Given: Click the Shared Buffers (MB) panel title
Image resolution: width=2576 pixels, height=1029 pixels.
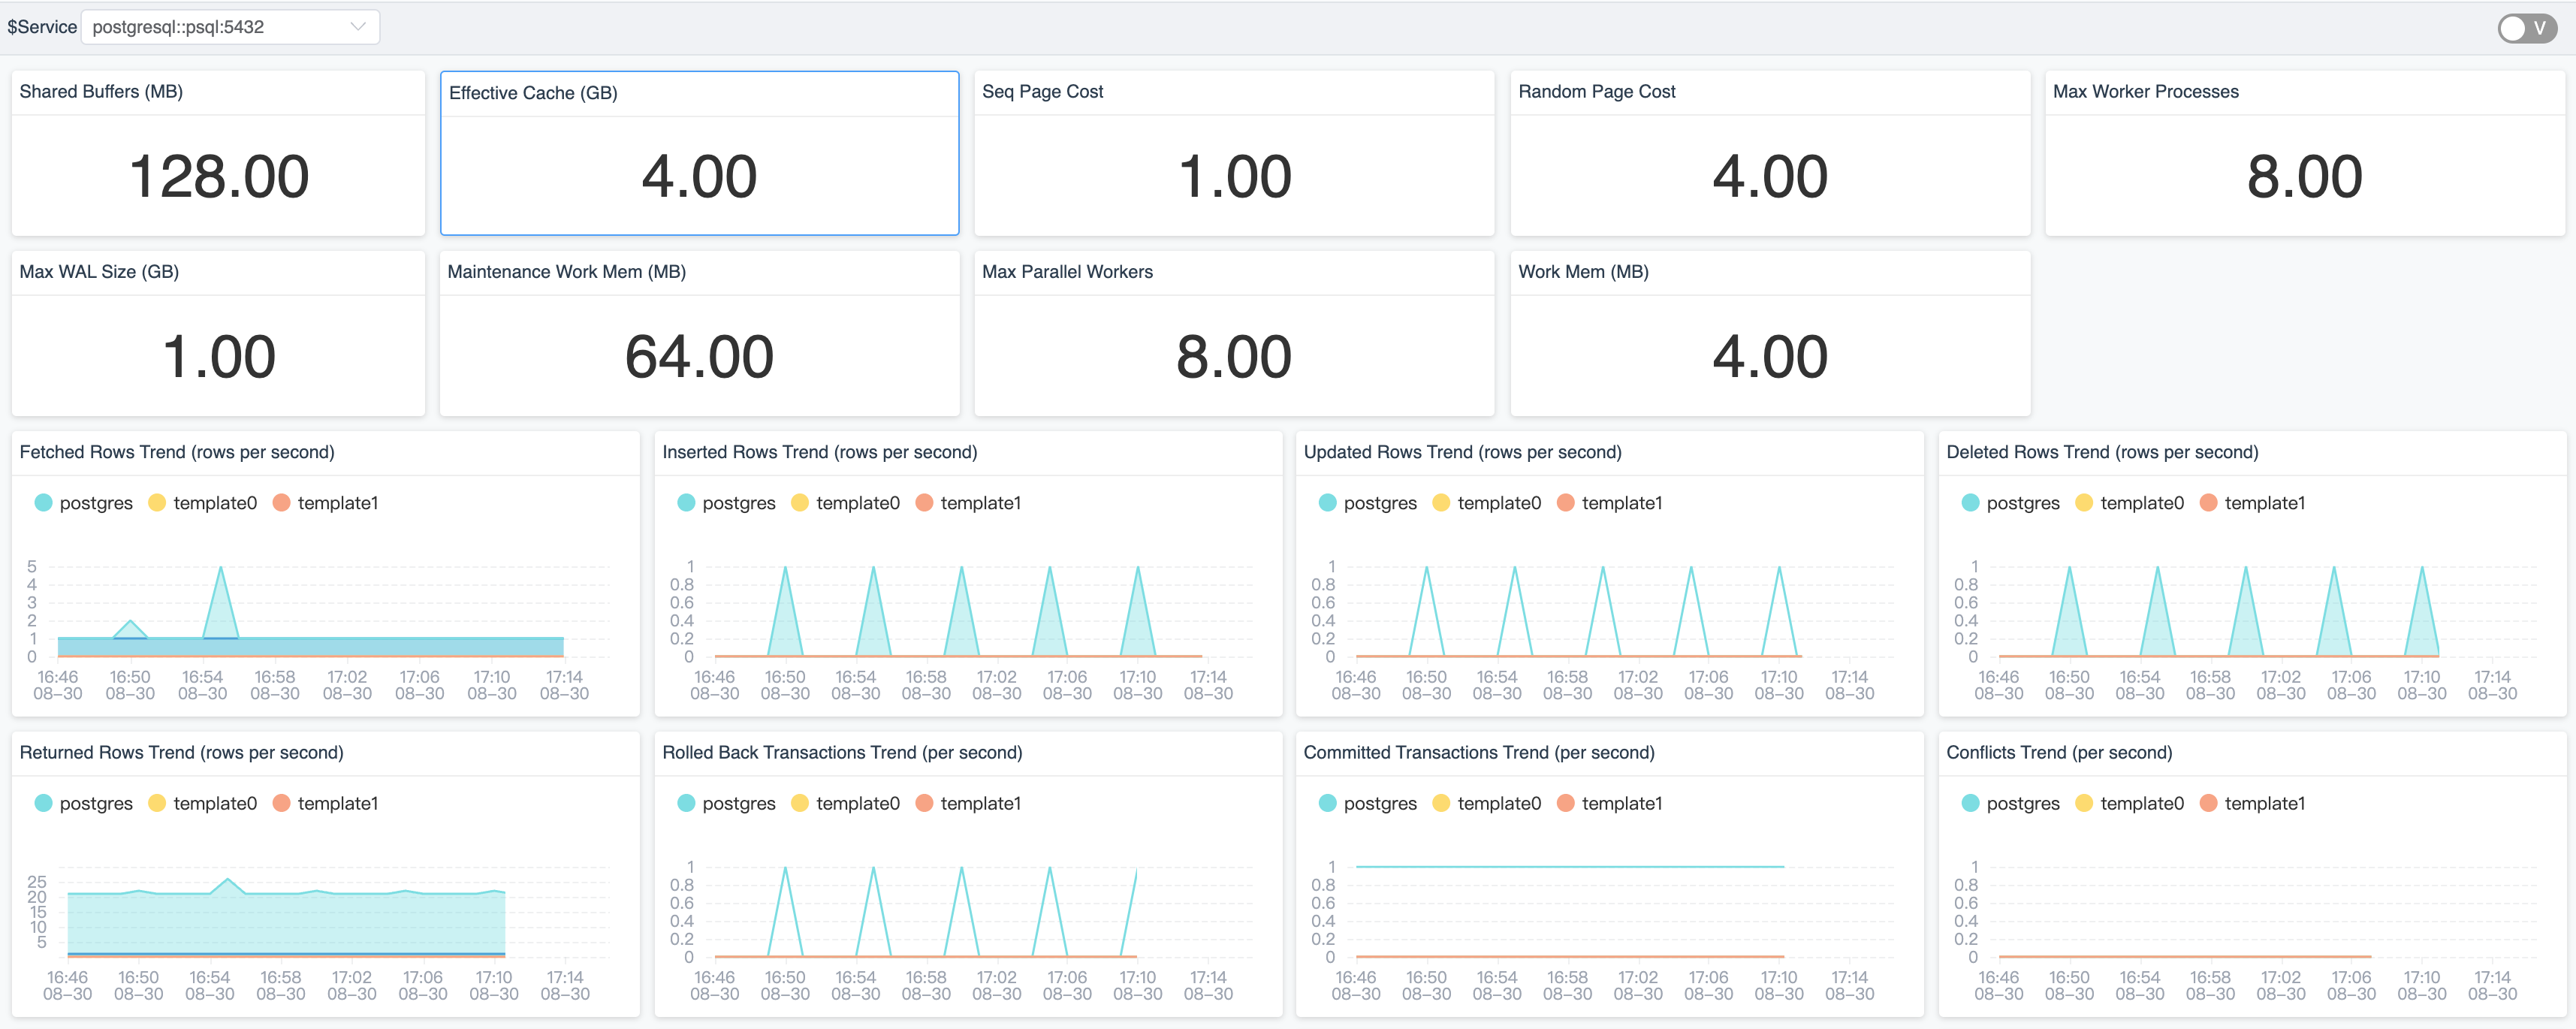Looking at the screenshot, I should pyautogui.click(x=101, y=92).
